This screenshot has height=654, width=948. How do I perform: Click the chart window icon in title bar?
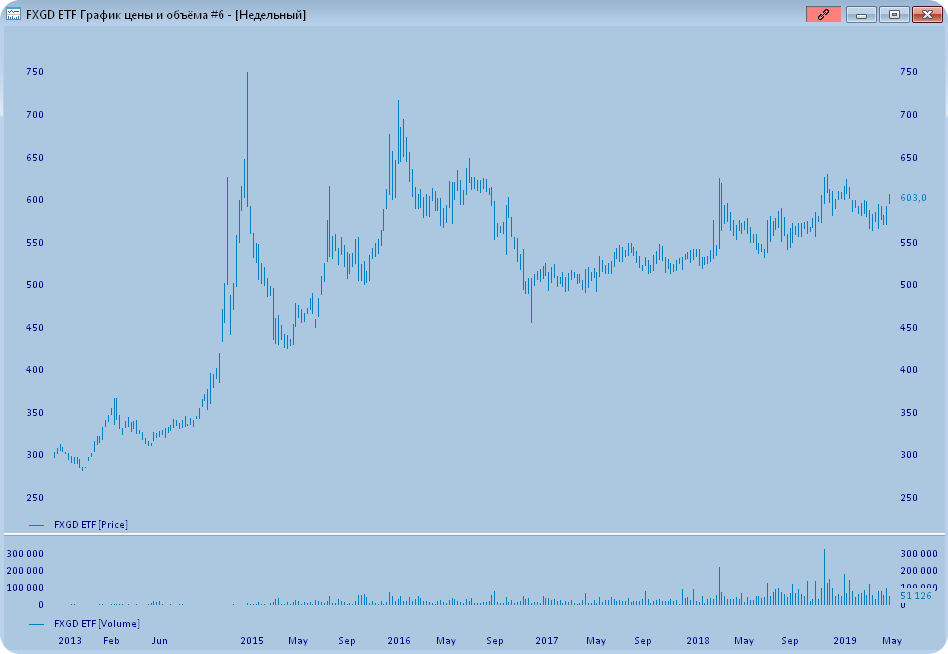point(13,15)
